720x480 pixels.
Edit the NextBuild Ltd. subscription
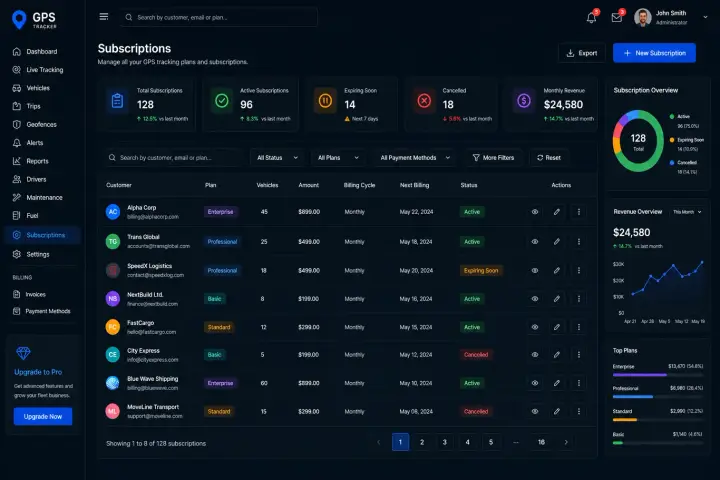557,299
